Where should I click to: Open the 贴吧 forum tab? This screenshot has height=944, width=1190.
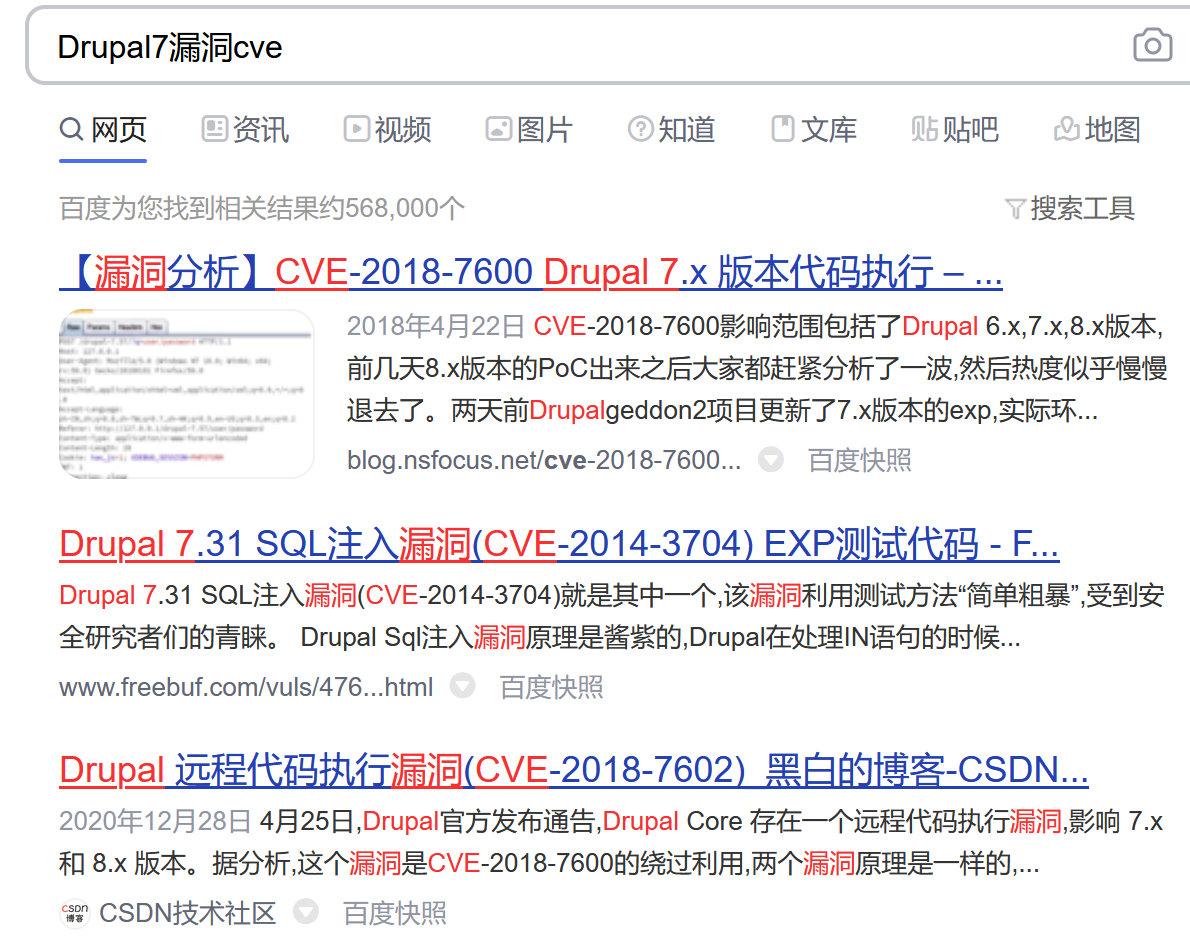coord(955,129)
